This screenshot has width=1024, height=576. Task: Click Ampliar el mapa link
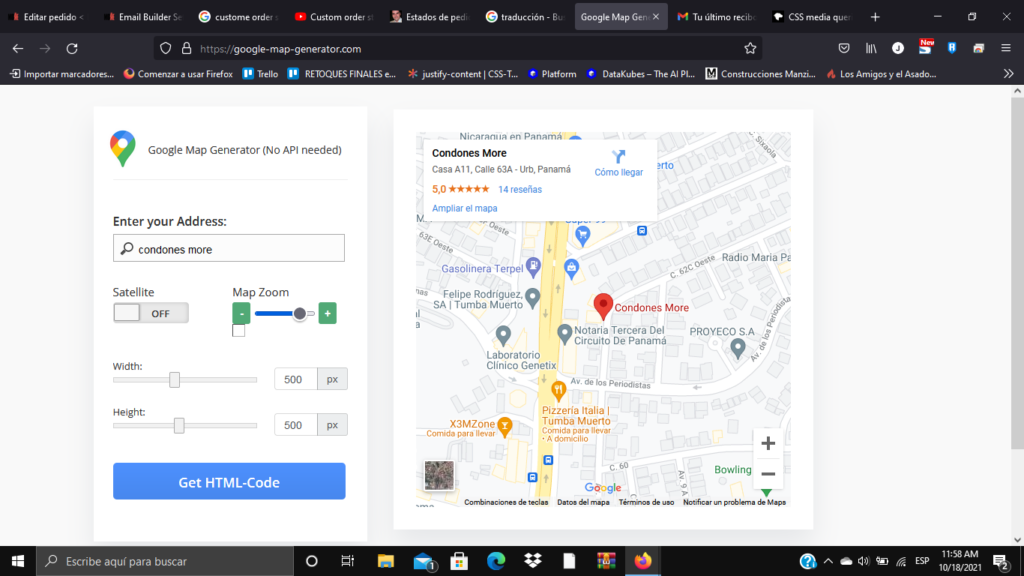[x=464, y=208]
